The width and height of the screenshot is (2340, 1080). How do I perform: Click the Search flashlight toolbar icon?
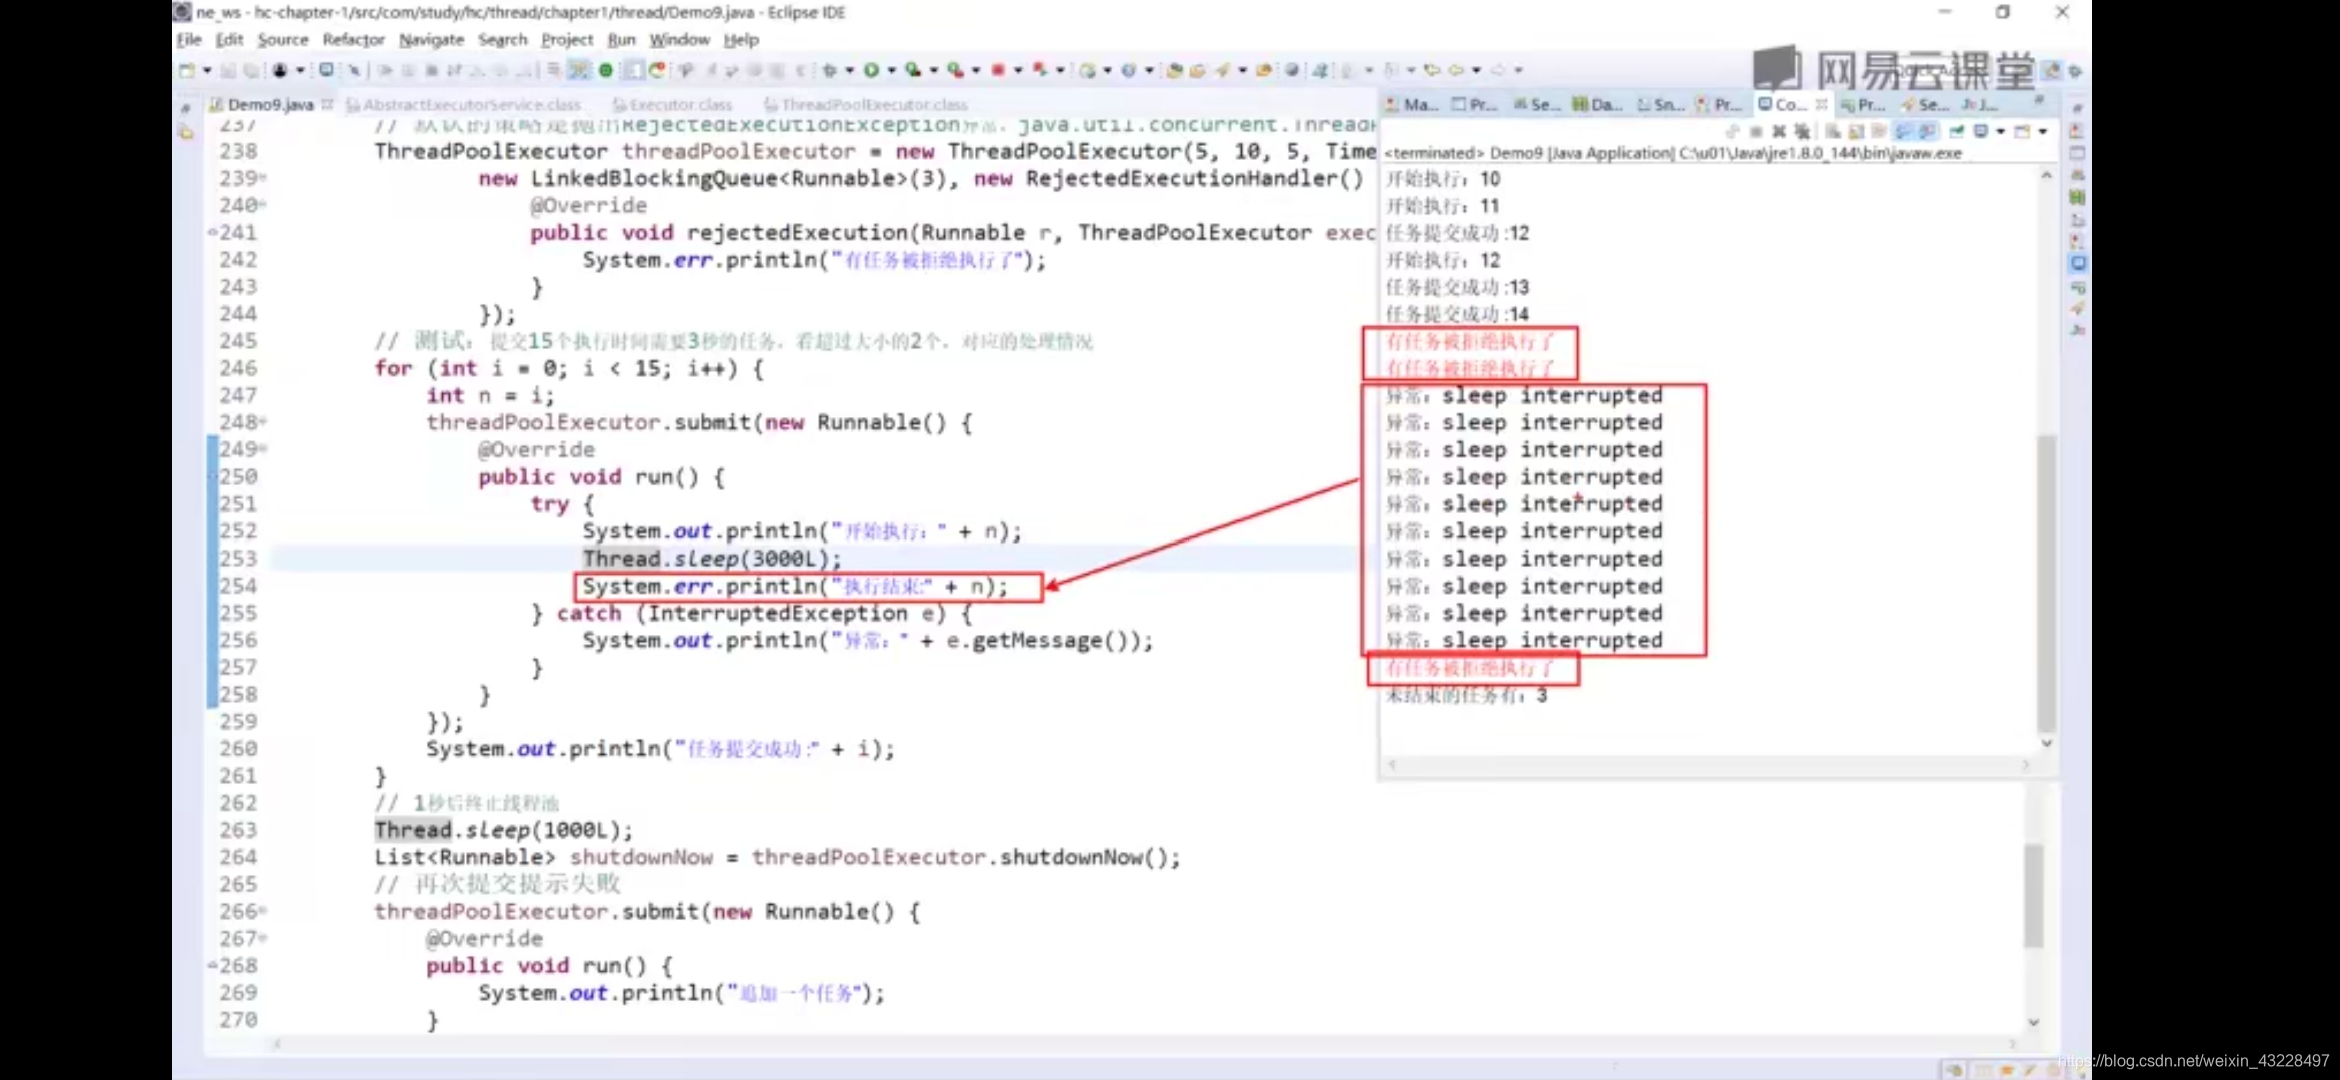pos(1222,70)
